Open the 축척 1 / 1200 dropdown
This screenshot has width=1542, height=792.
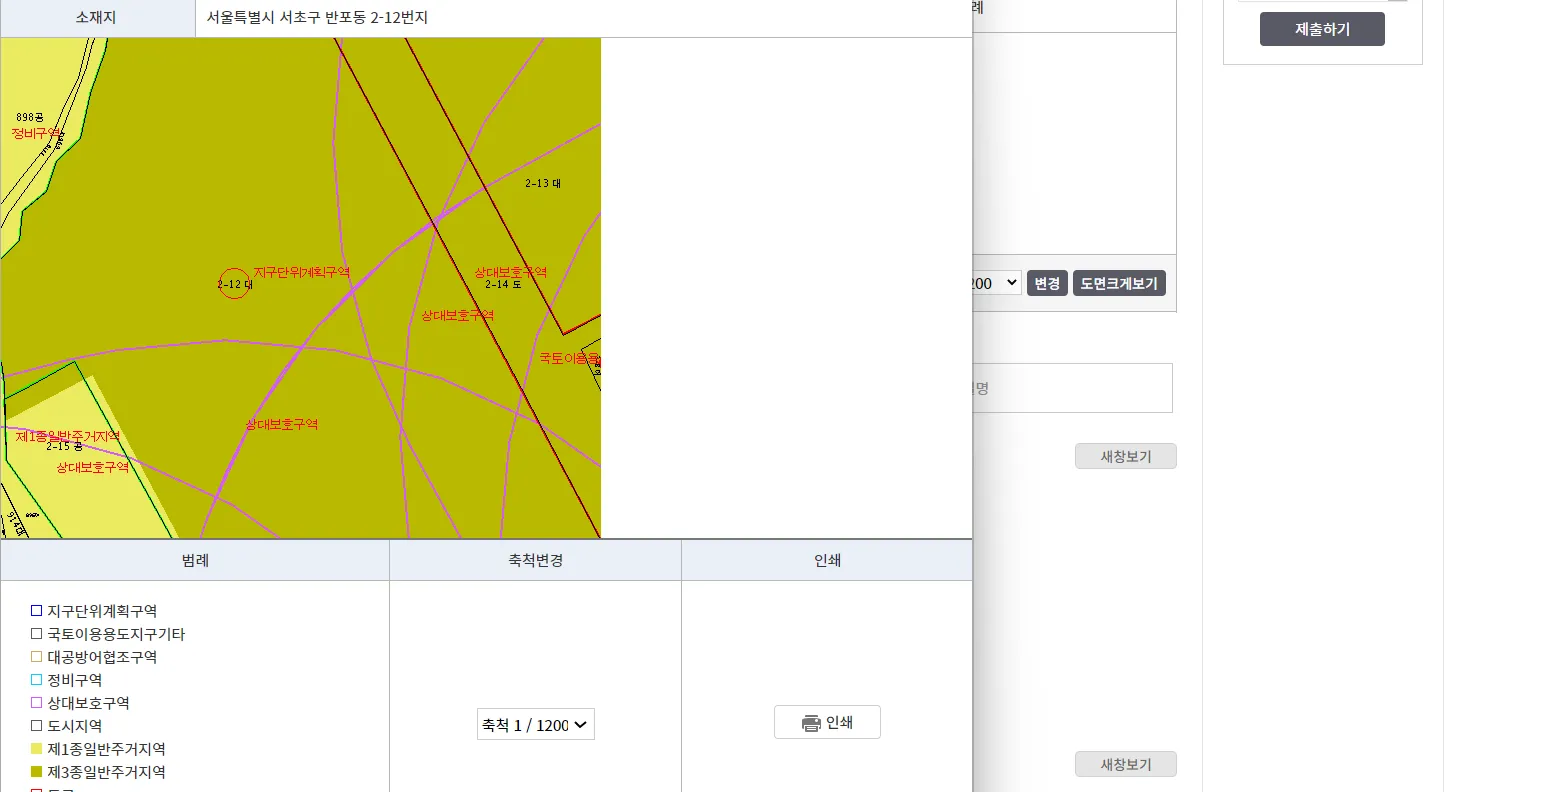pos(536,725)
